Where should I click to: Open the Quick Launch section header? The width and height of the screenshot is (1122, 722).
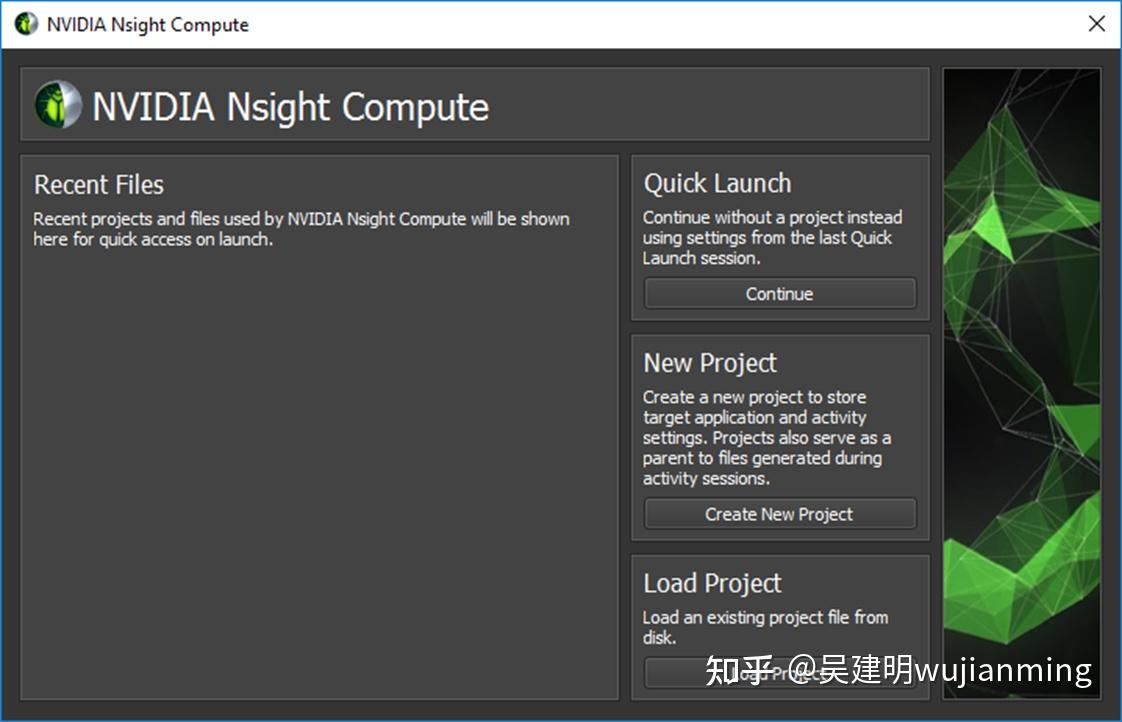[x=716, y=184]
